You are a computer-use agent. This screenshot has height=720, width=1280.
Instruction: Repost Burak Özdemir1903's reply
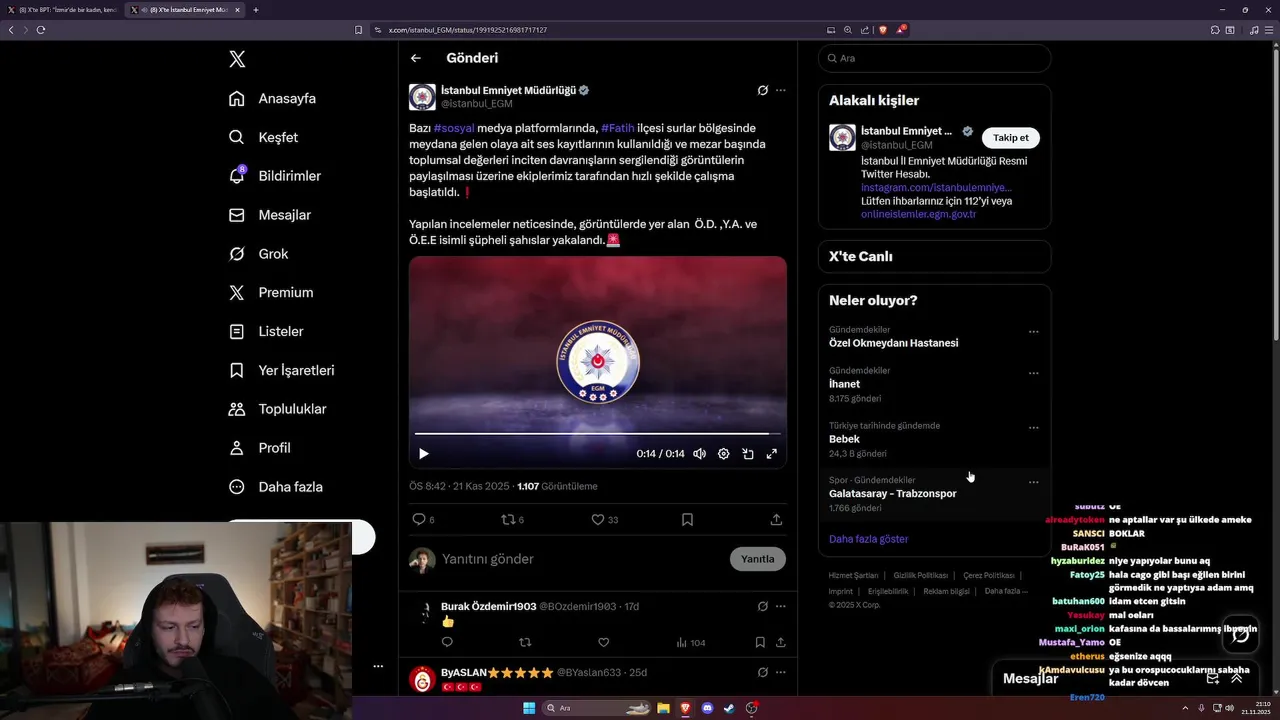[525, 643]
